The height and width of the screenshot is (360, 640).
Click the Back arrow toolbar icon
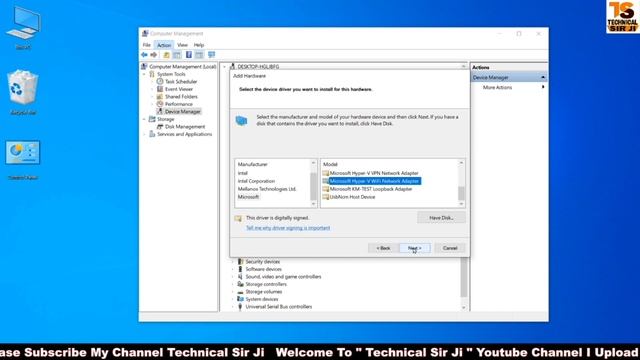[x=144, y=55]
